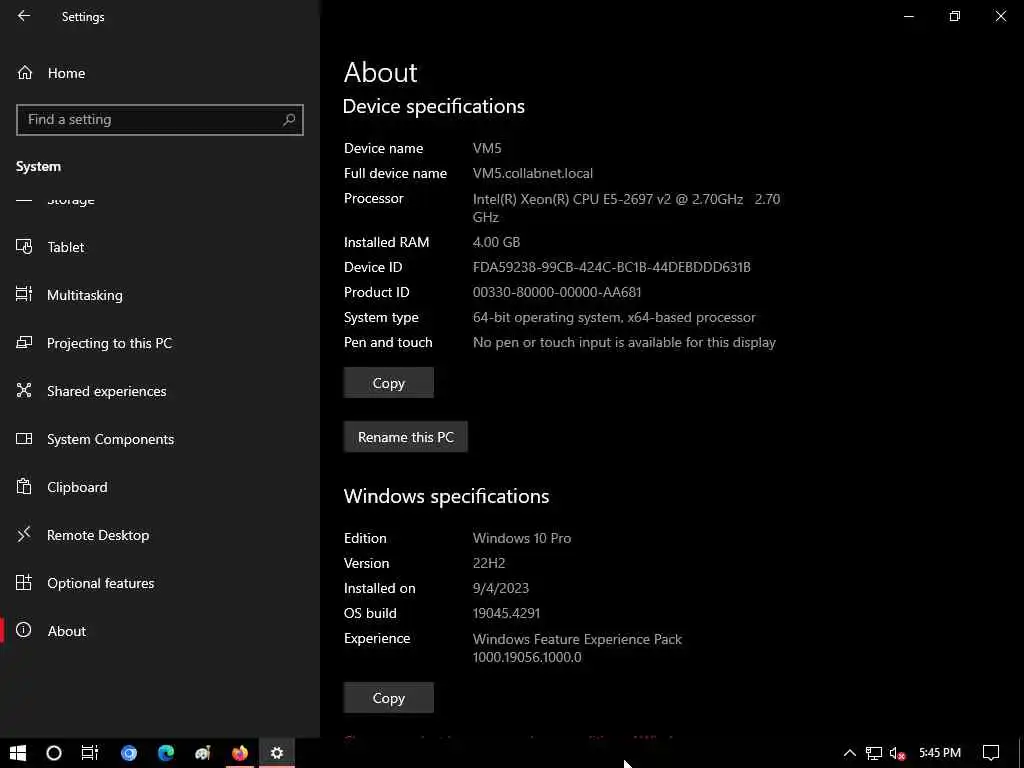Viewport: 1024px width, 768px height.
Task: Click the device name value VM5
Action: coord(487,148)
